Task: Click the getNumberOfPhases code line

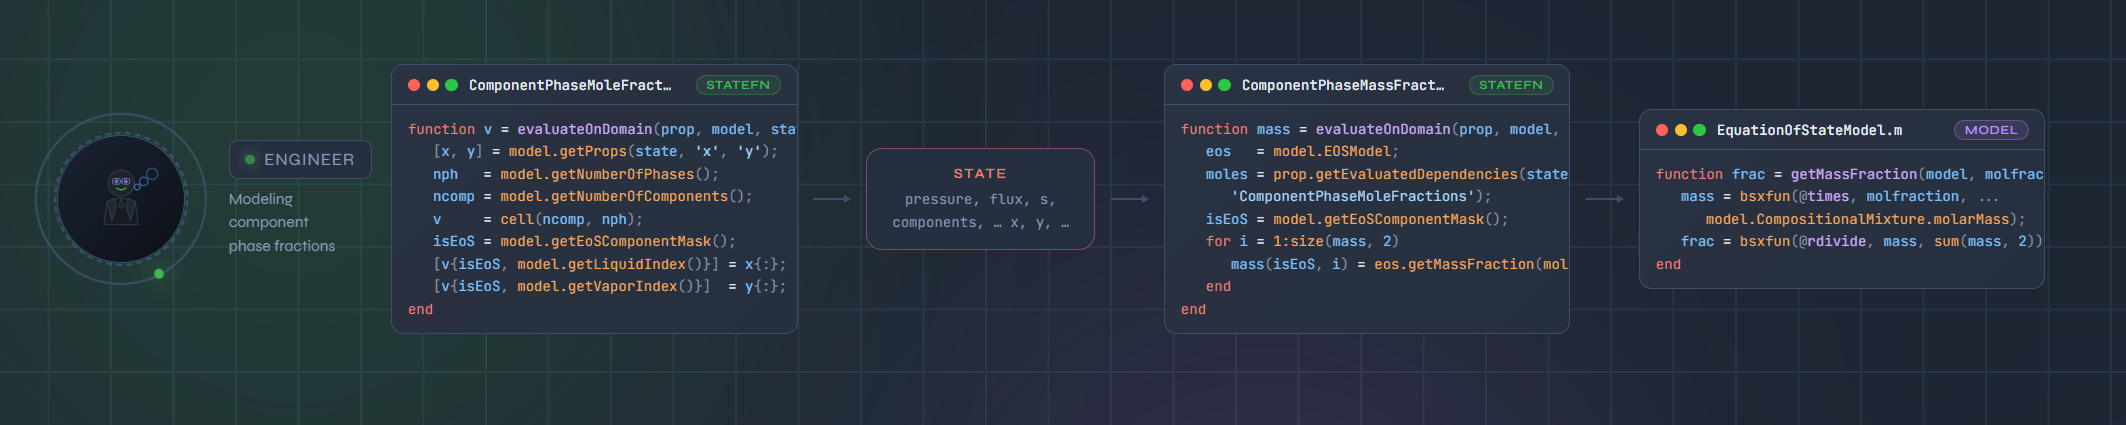Action: click(x=575, y=175)
